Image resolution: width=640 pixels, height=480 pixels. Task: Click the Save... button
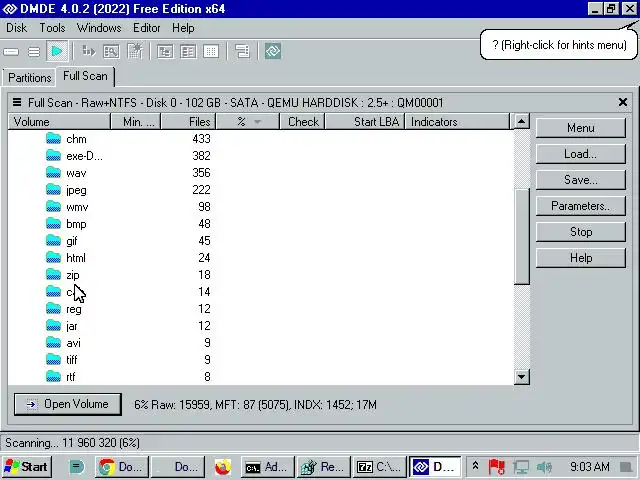point(580,180)
